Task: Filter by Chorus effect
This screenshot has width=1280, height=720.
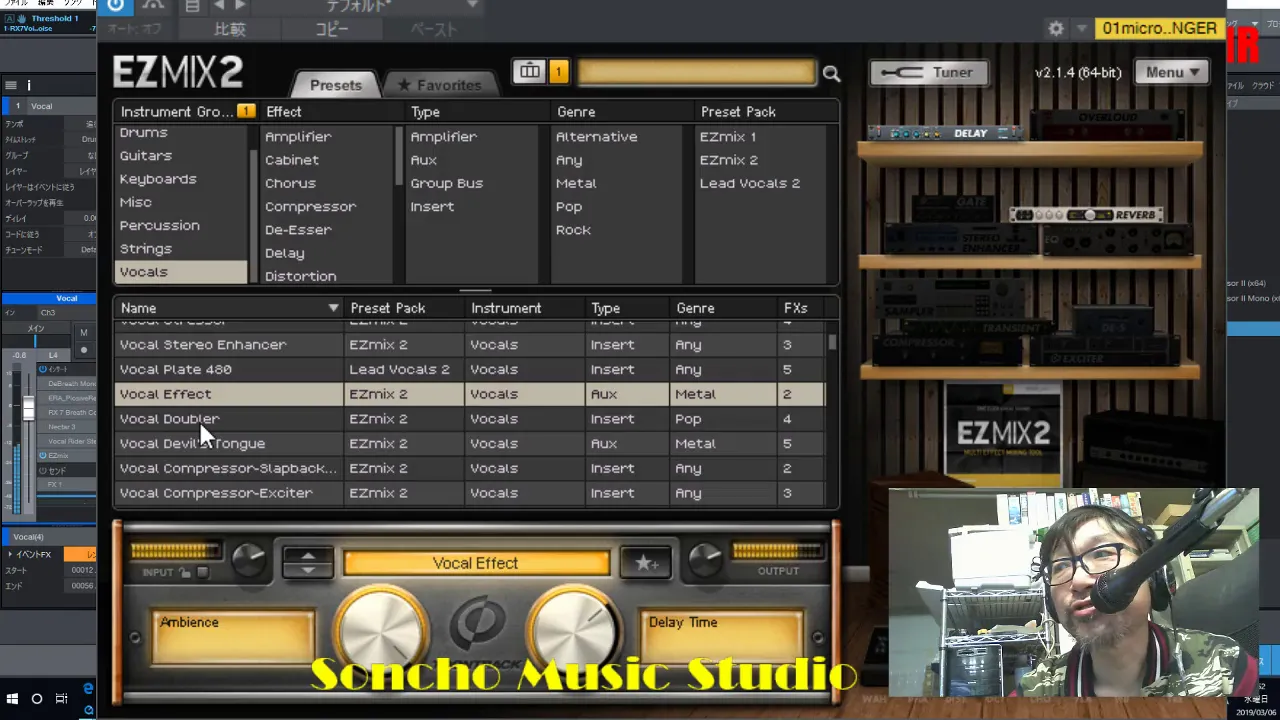Action: pyautogui.click(x=290, y=183)
